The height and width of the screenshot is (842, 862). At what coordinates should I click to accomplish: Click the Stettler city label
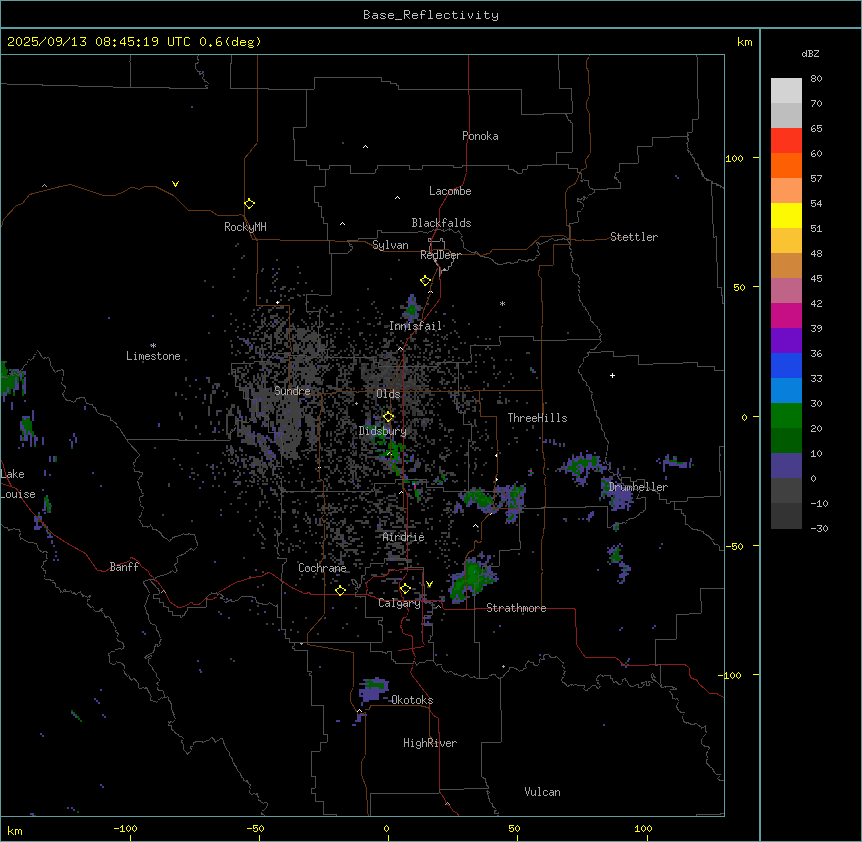point(634,237)
